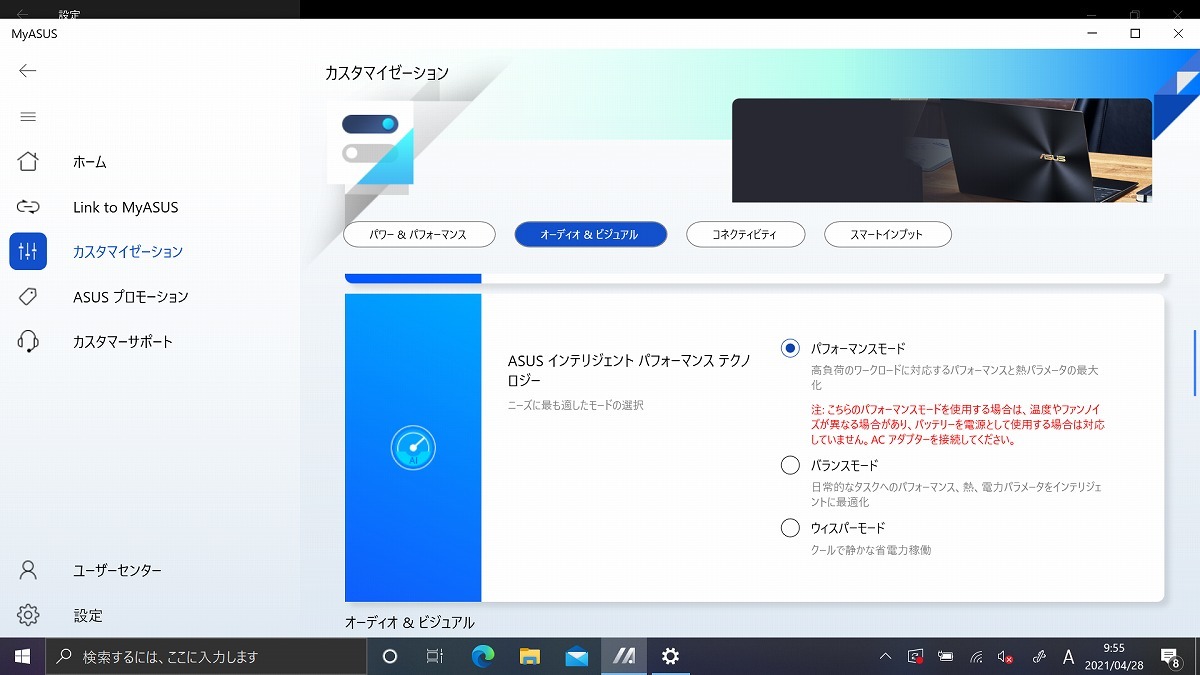Select パフォーマンスモード radio button
The image size is (1200, 675).
click(790, 348)
